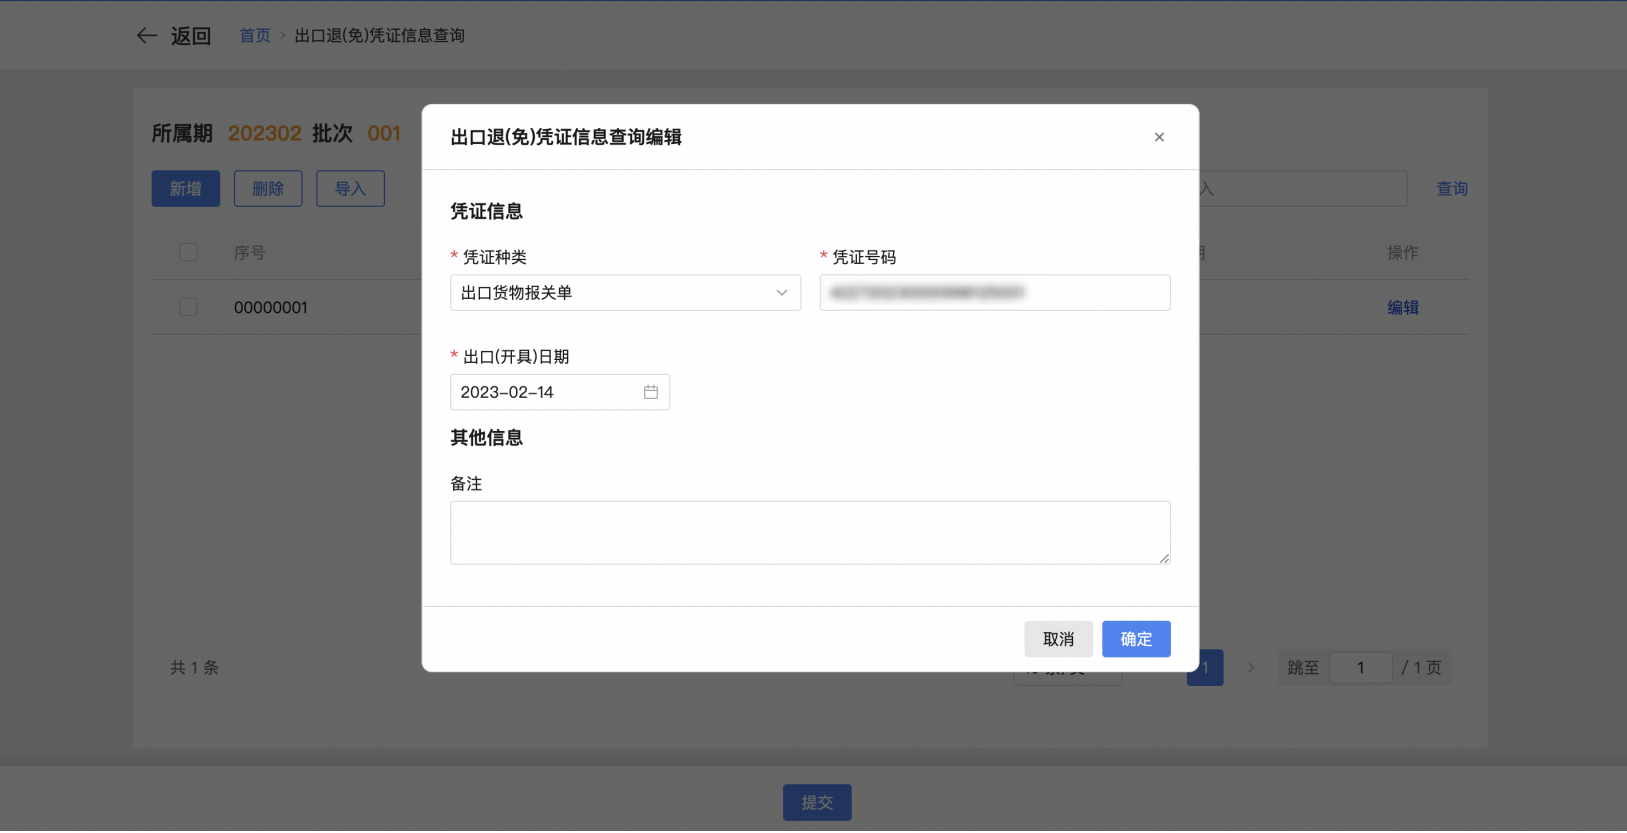The height and width of the screenshot is (833, 1627).
Task: Open the calendar date picker icon
Action: 651,392
